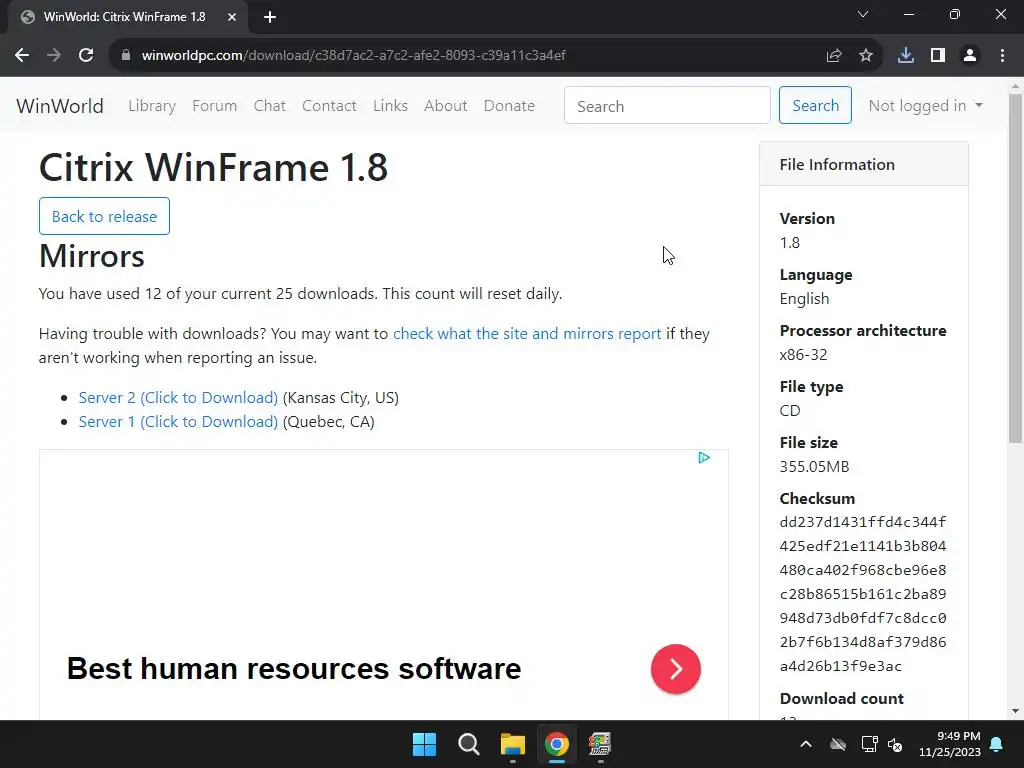This screenshot has width=1024, height=768.
Task: Click the Chrome taskbar icon
Action: pyautogui.click(x=556, y=744)
